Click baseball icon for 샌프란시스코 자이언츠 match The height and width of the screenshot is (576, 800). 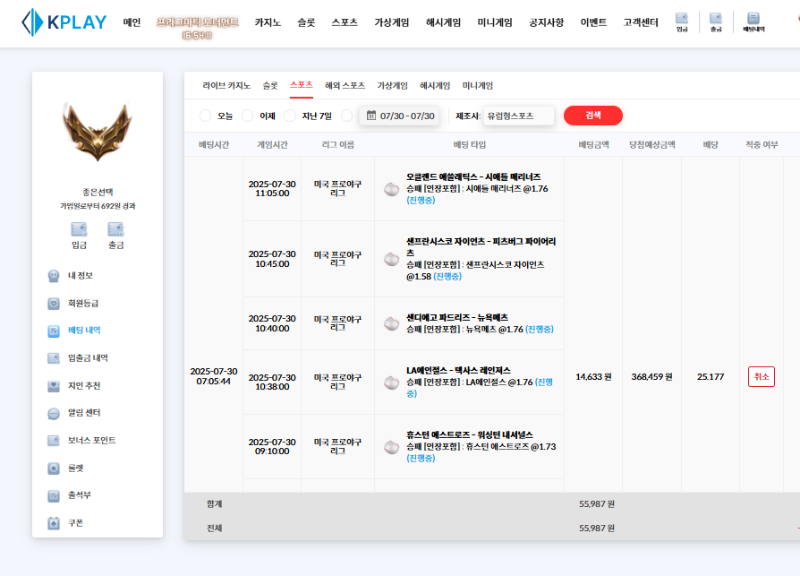tap(391, 259)
